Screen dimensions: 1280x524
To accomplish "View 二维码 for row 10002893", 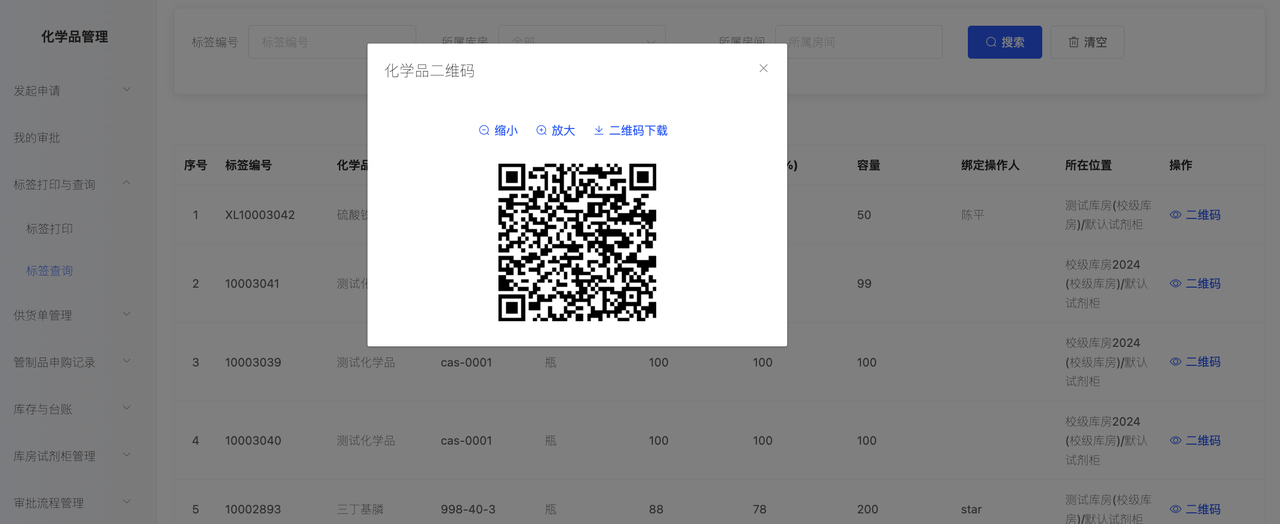I will (x=1195, y=509).
